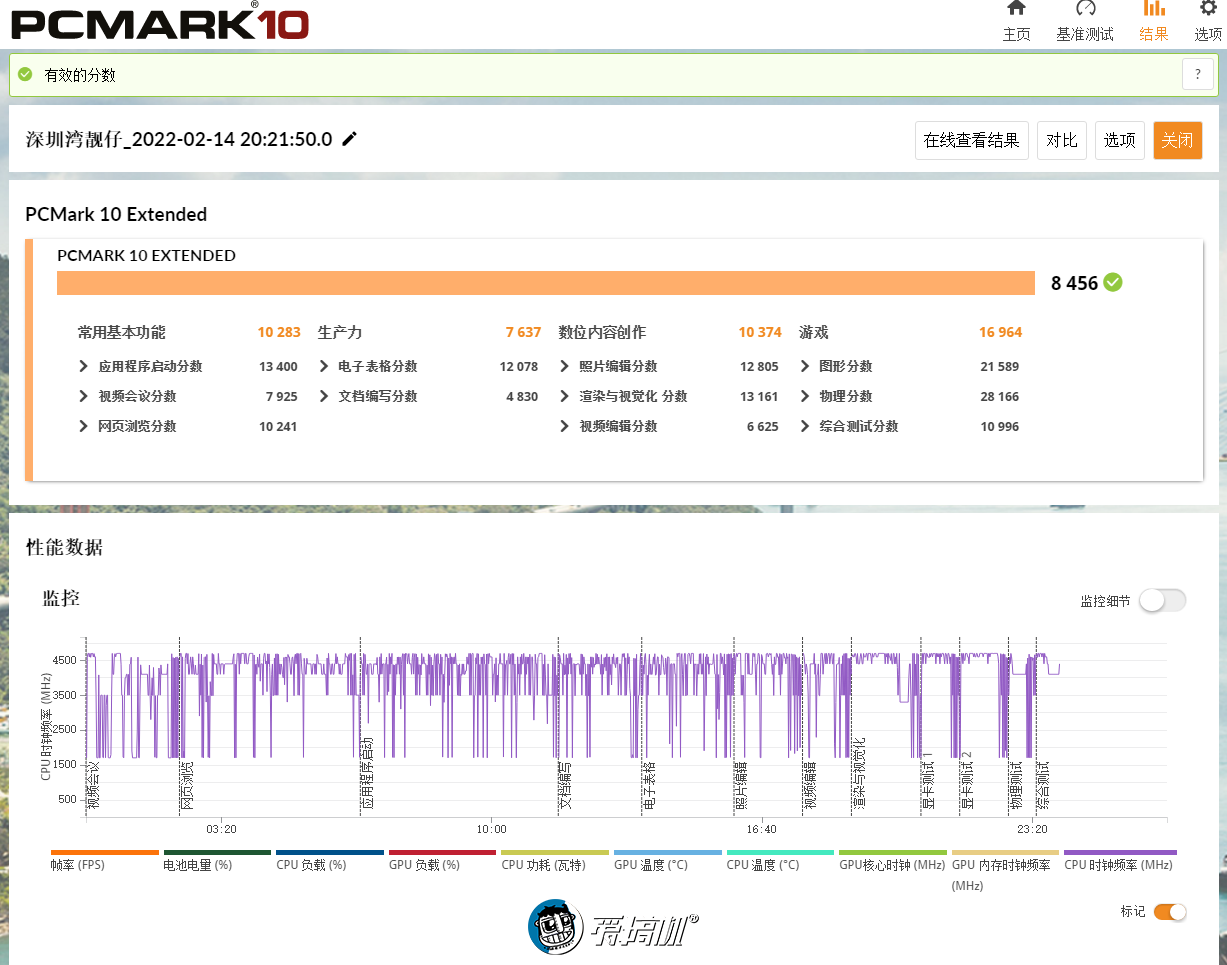Image resolution: width=1227 pixels, height=965 pixels.
Task: Expand 电子表格分数 row
Action: pyautogui.click(x=367, y=367)
